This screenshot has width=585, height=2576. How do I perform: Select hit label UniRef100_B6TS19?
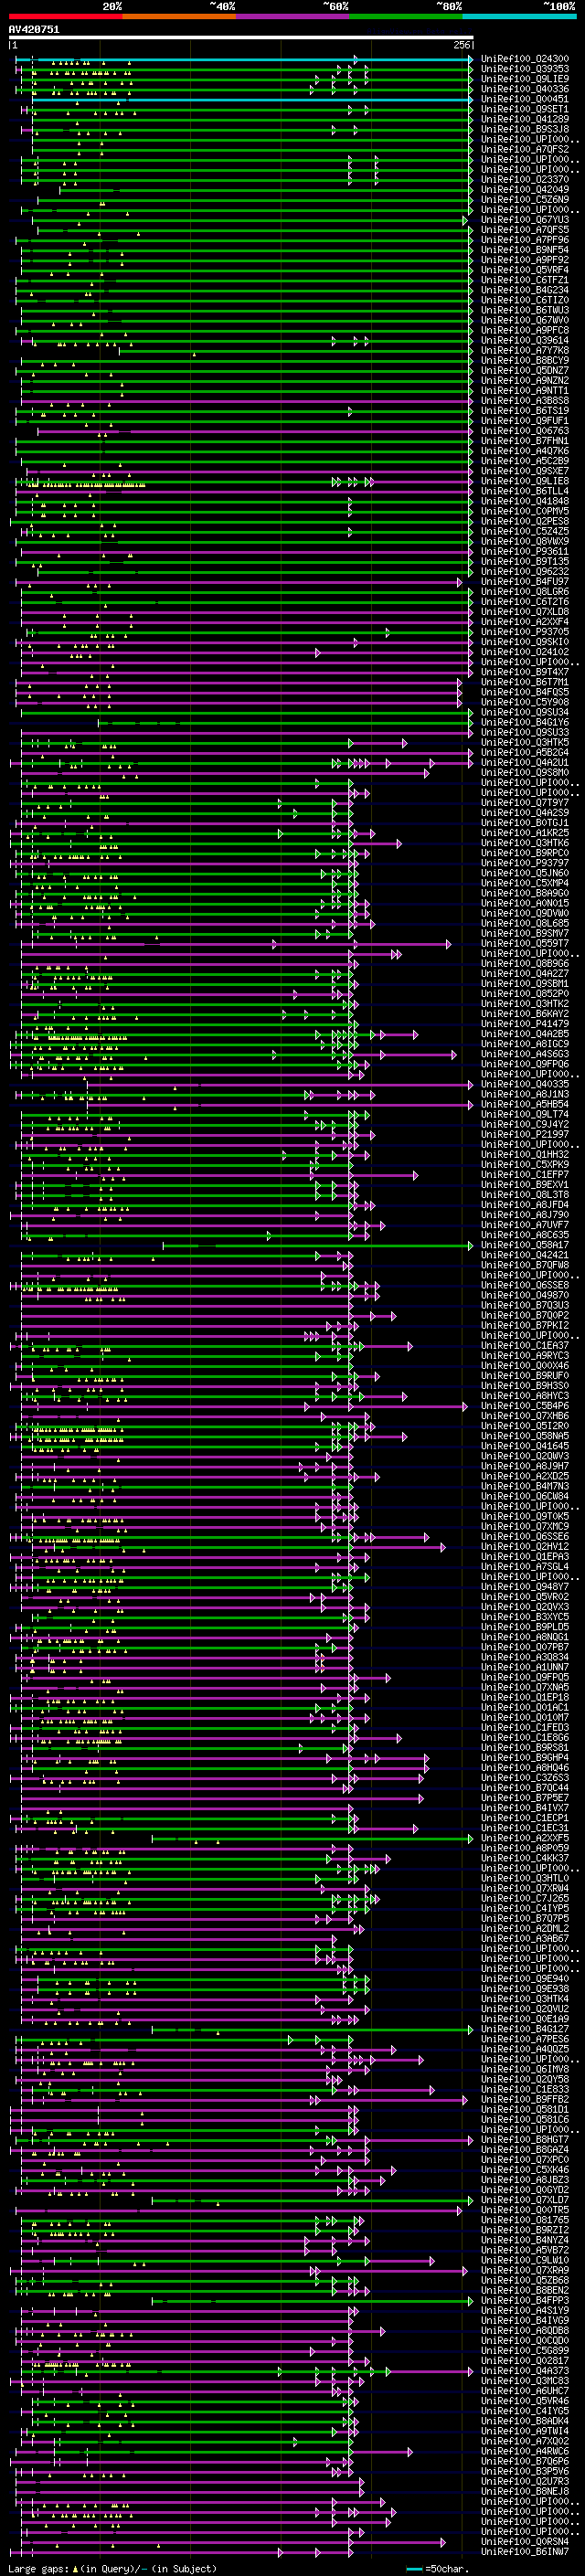(525, 411)
